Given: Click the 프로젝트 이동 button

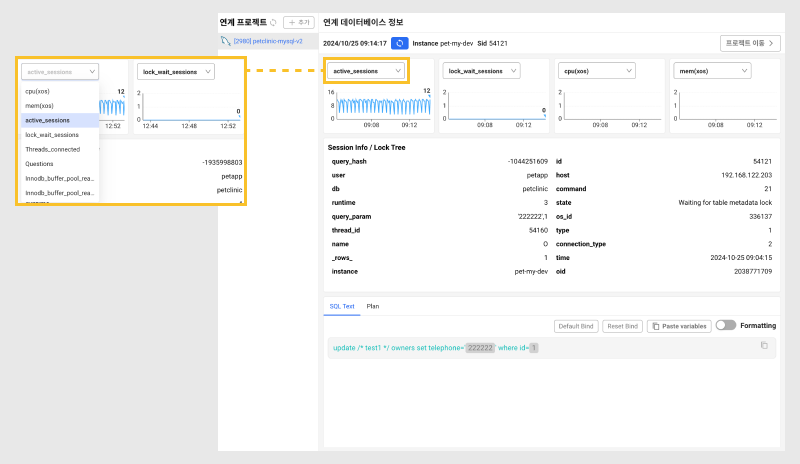Looking at the screenshot, I should [x=750, y=43].
